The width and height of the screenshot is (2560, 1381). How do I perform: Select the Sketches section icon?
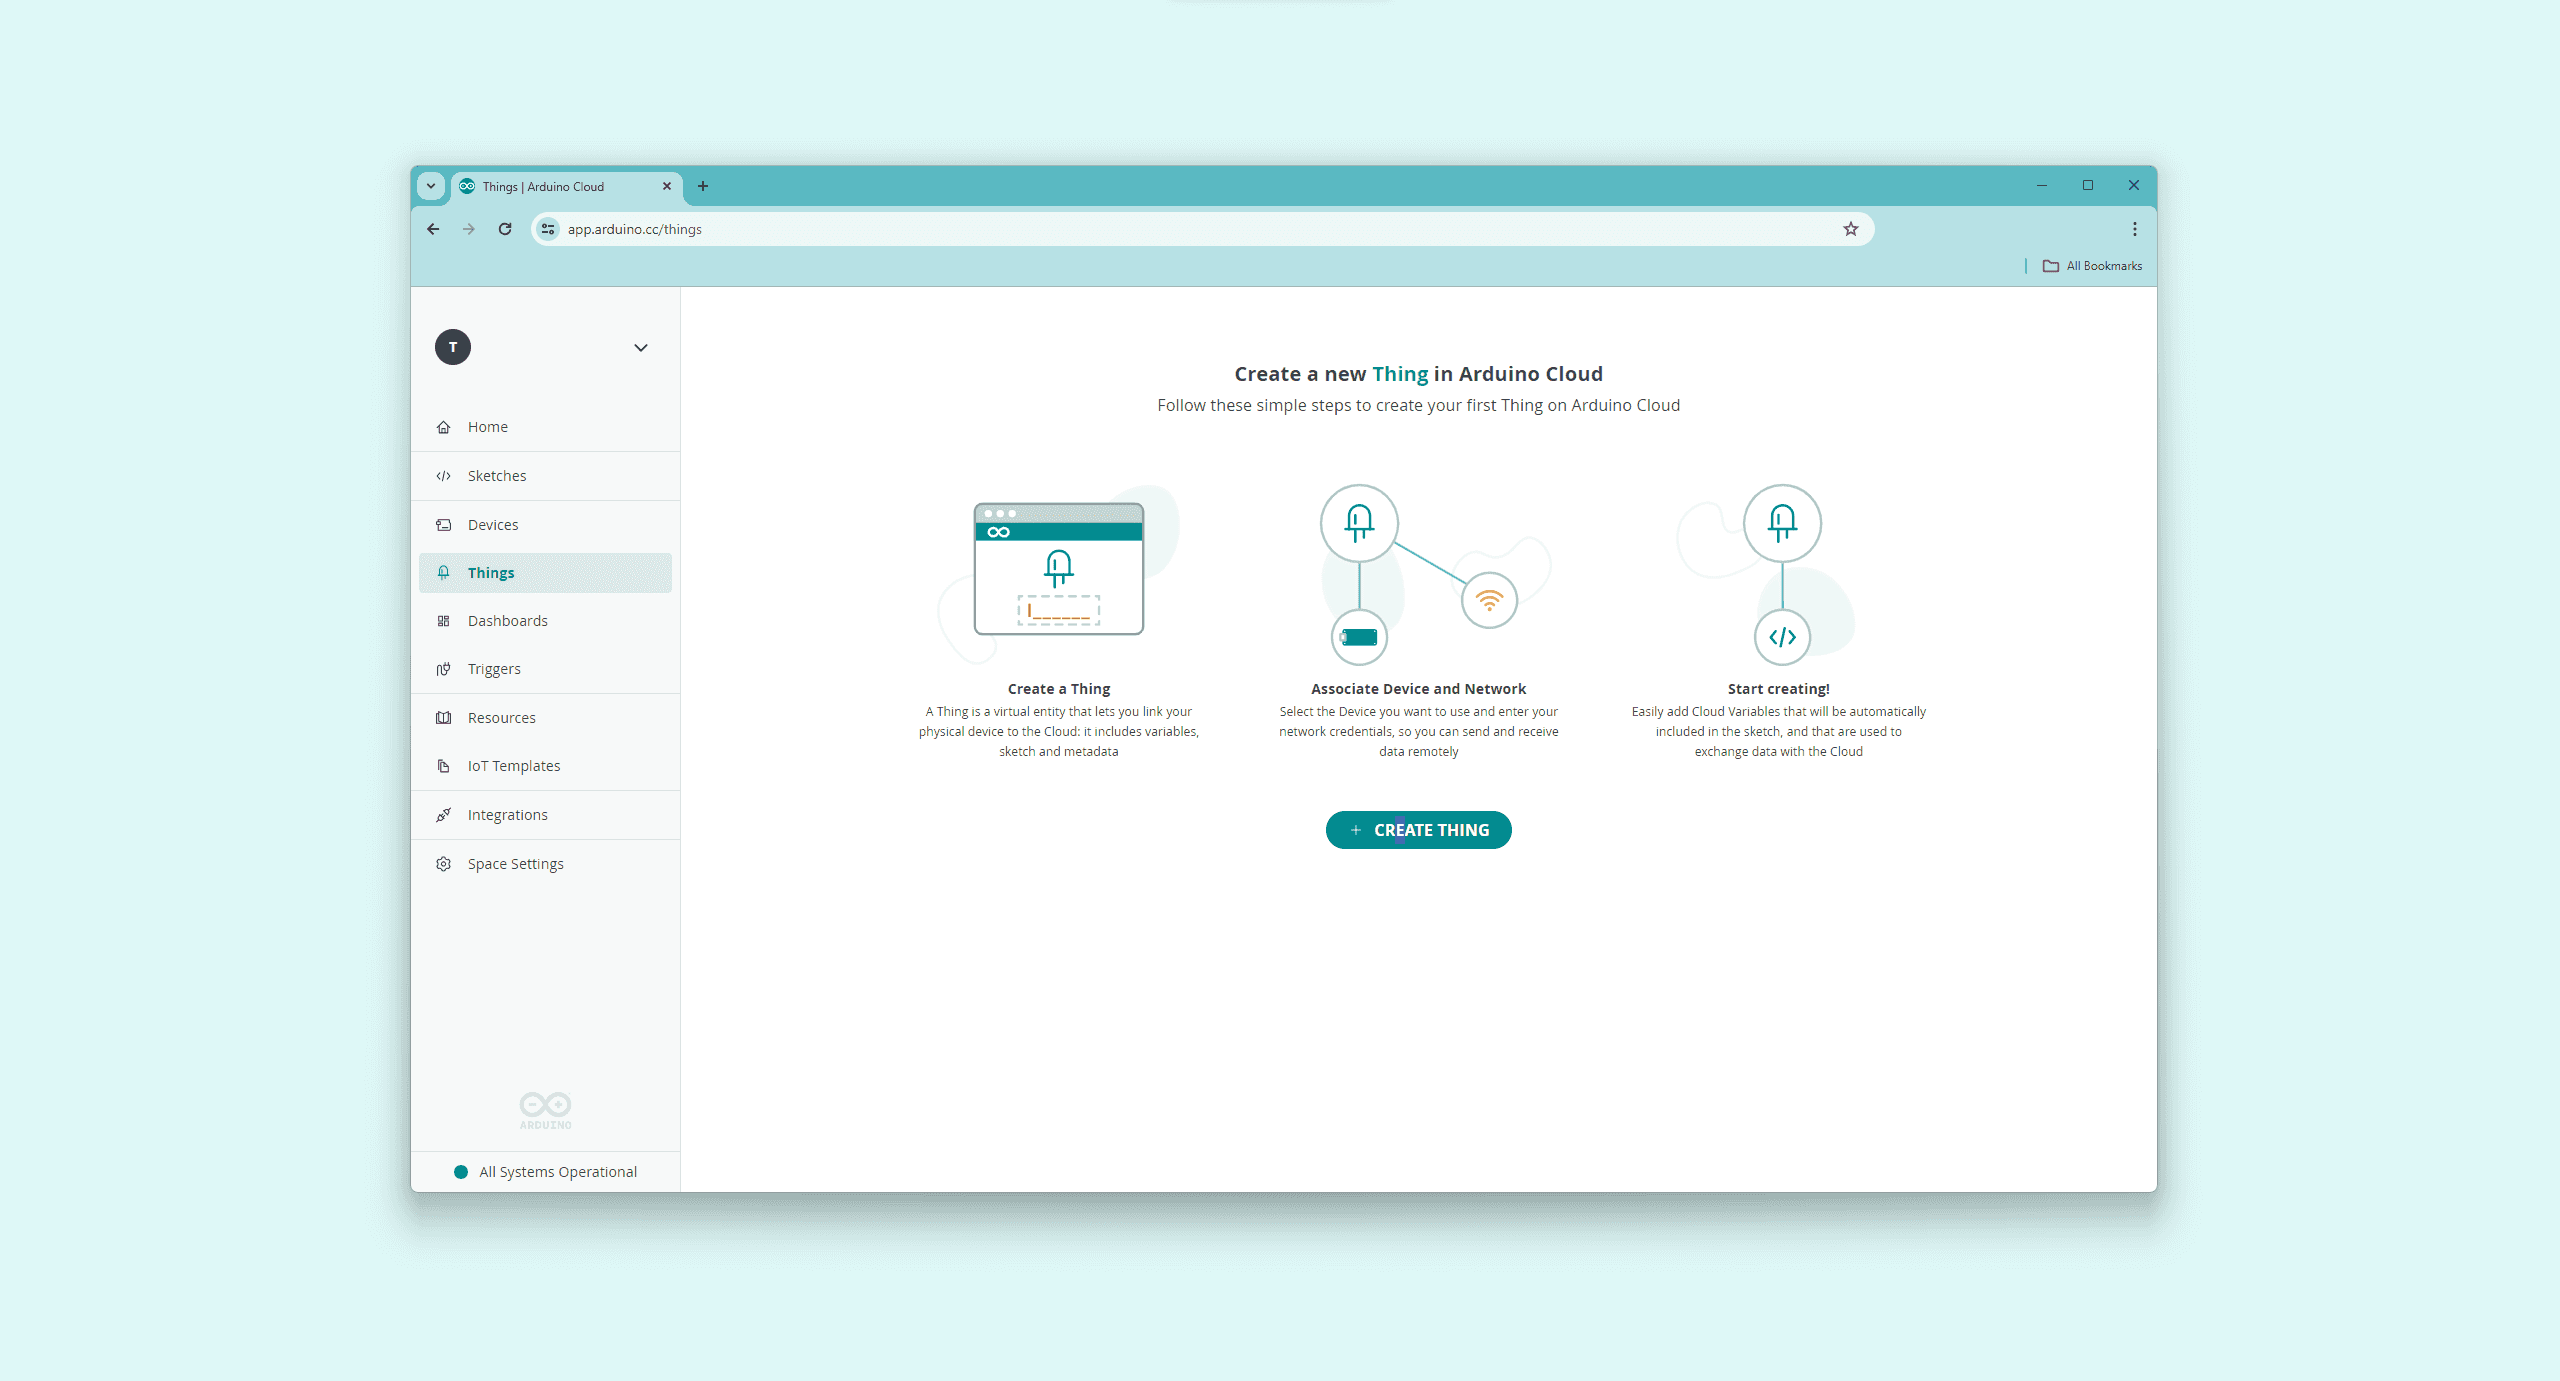click(444, 476)
